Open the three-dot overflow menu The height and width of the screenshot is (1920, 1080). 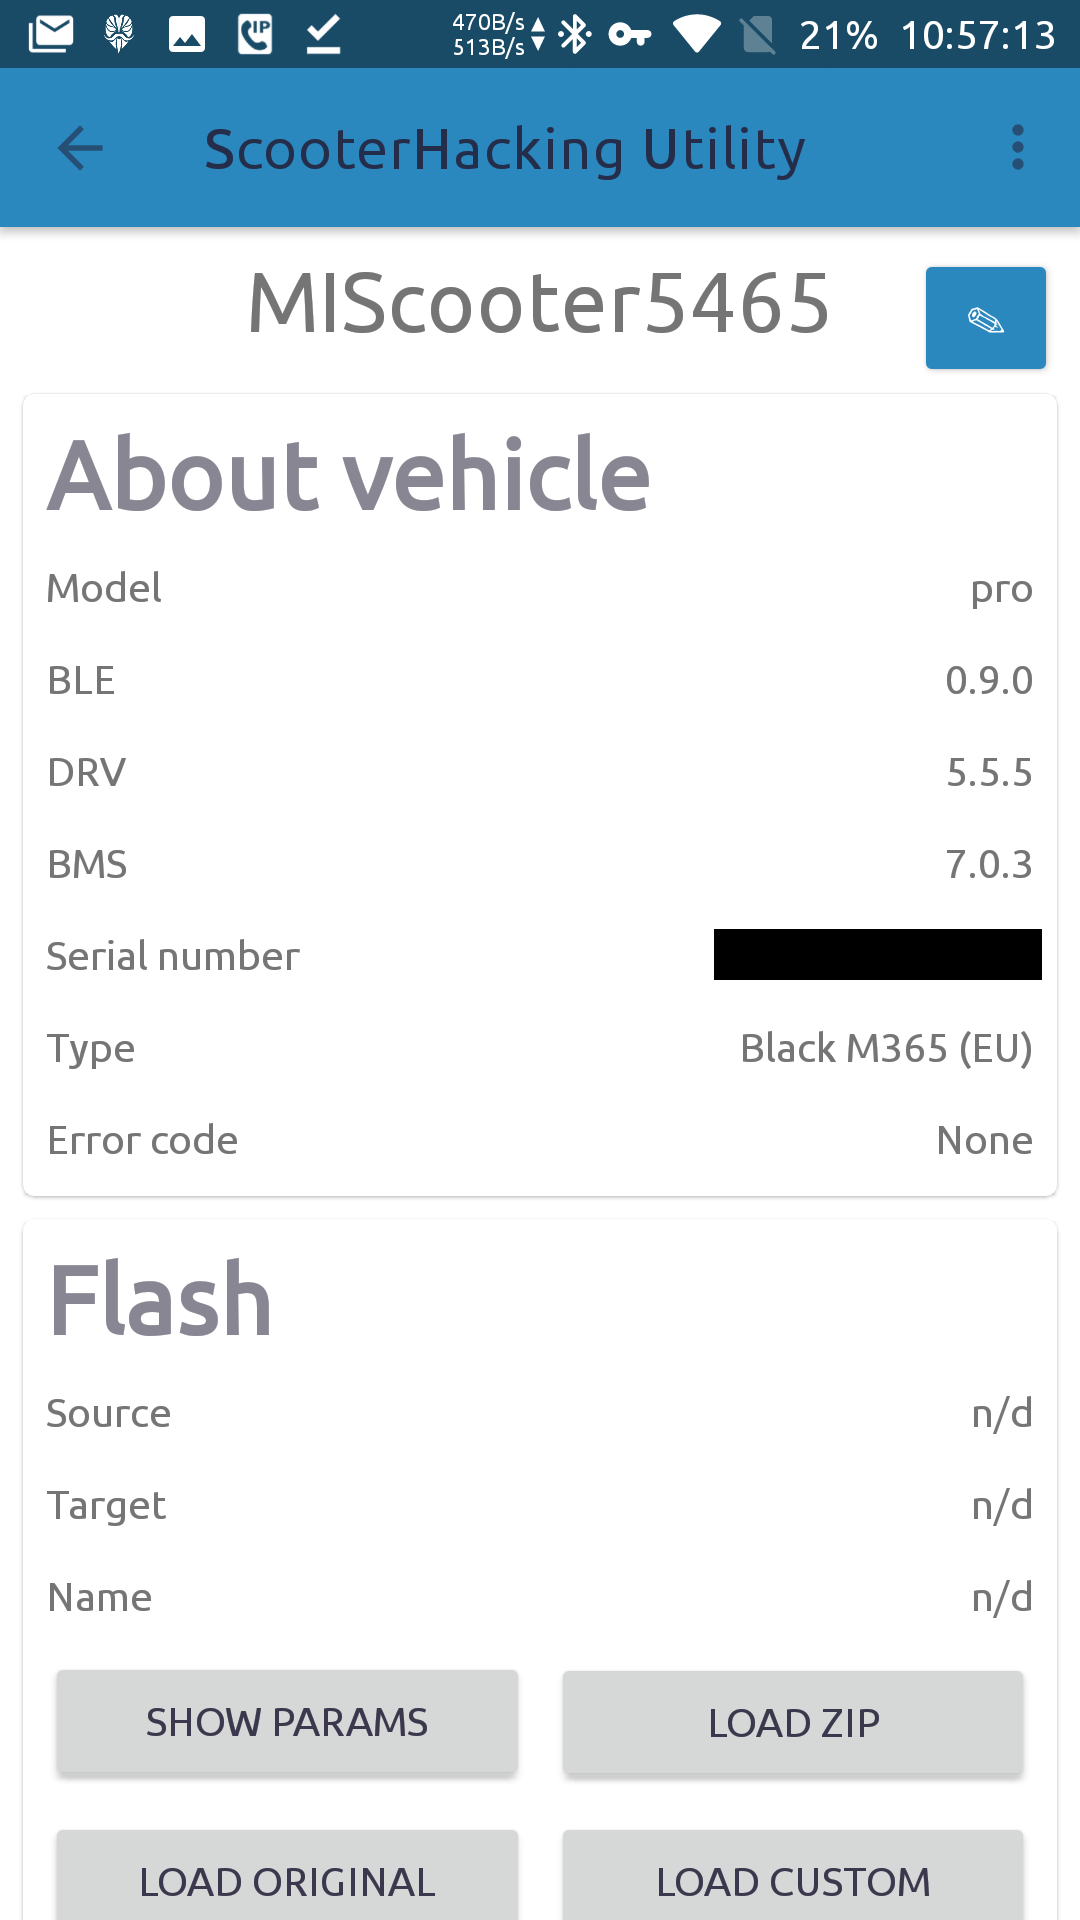(x=1018, y=148)
